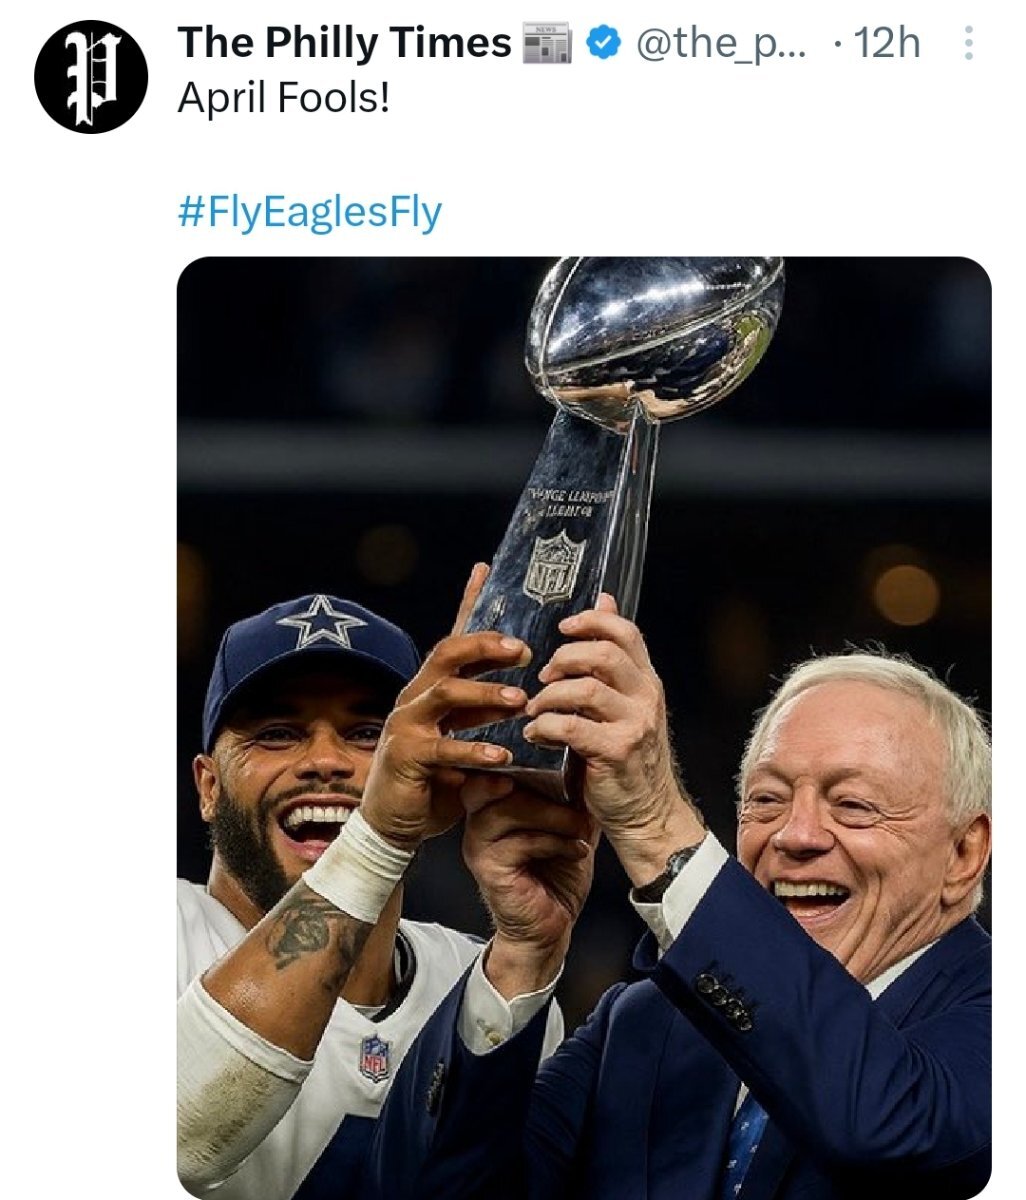Click the NFL shield patch on the white jersey
The image size is (1026, 1200).
[375, 1057]
